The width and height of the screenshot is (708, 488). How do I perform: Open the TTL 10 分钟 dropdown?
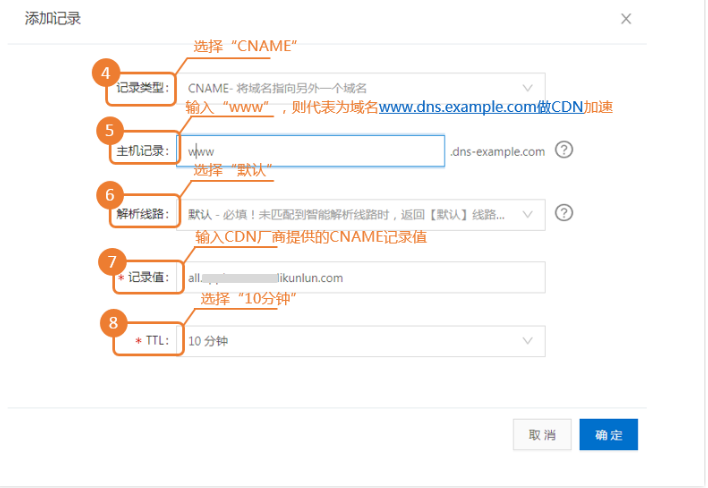[360, 341]
